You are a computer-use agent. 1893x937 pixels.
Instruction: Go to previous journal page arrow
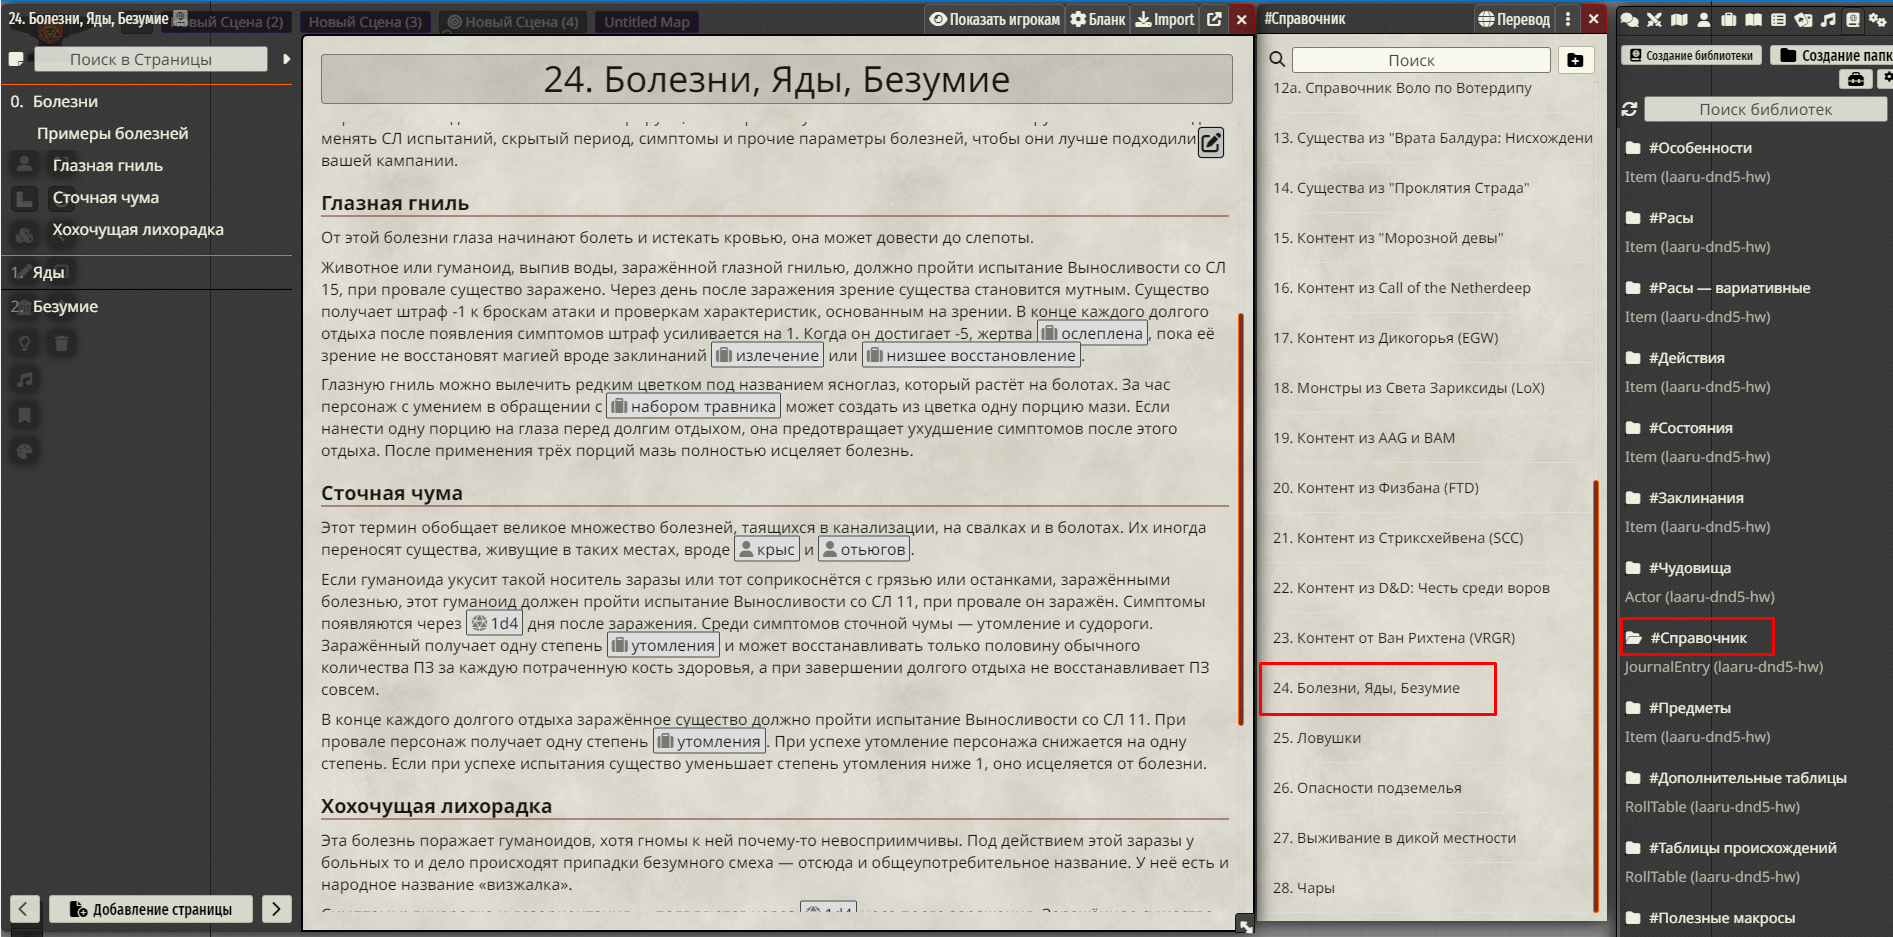[24, 908]
